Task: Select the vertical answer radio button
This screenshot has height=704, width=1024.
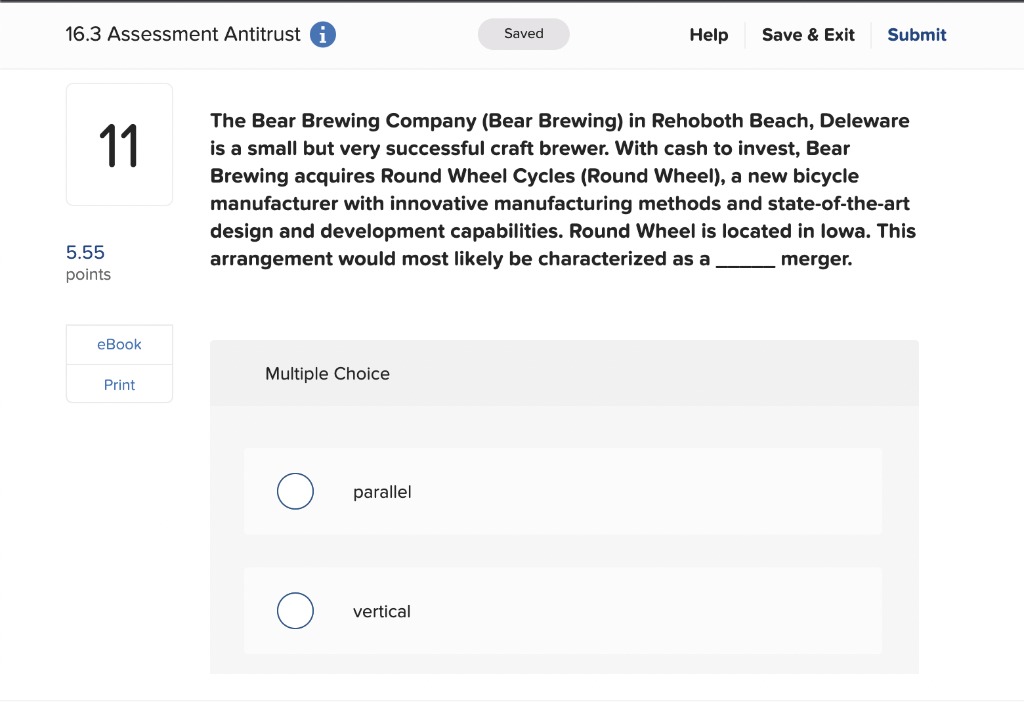Action: [x=295, y=611]
